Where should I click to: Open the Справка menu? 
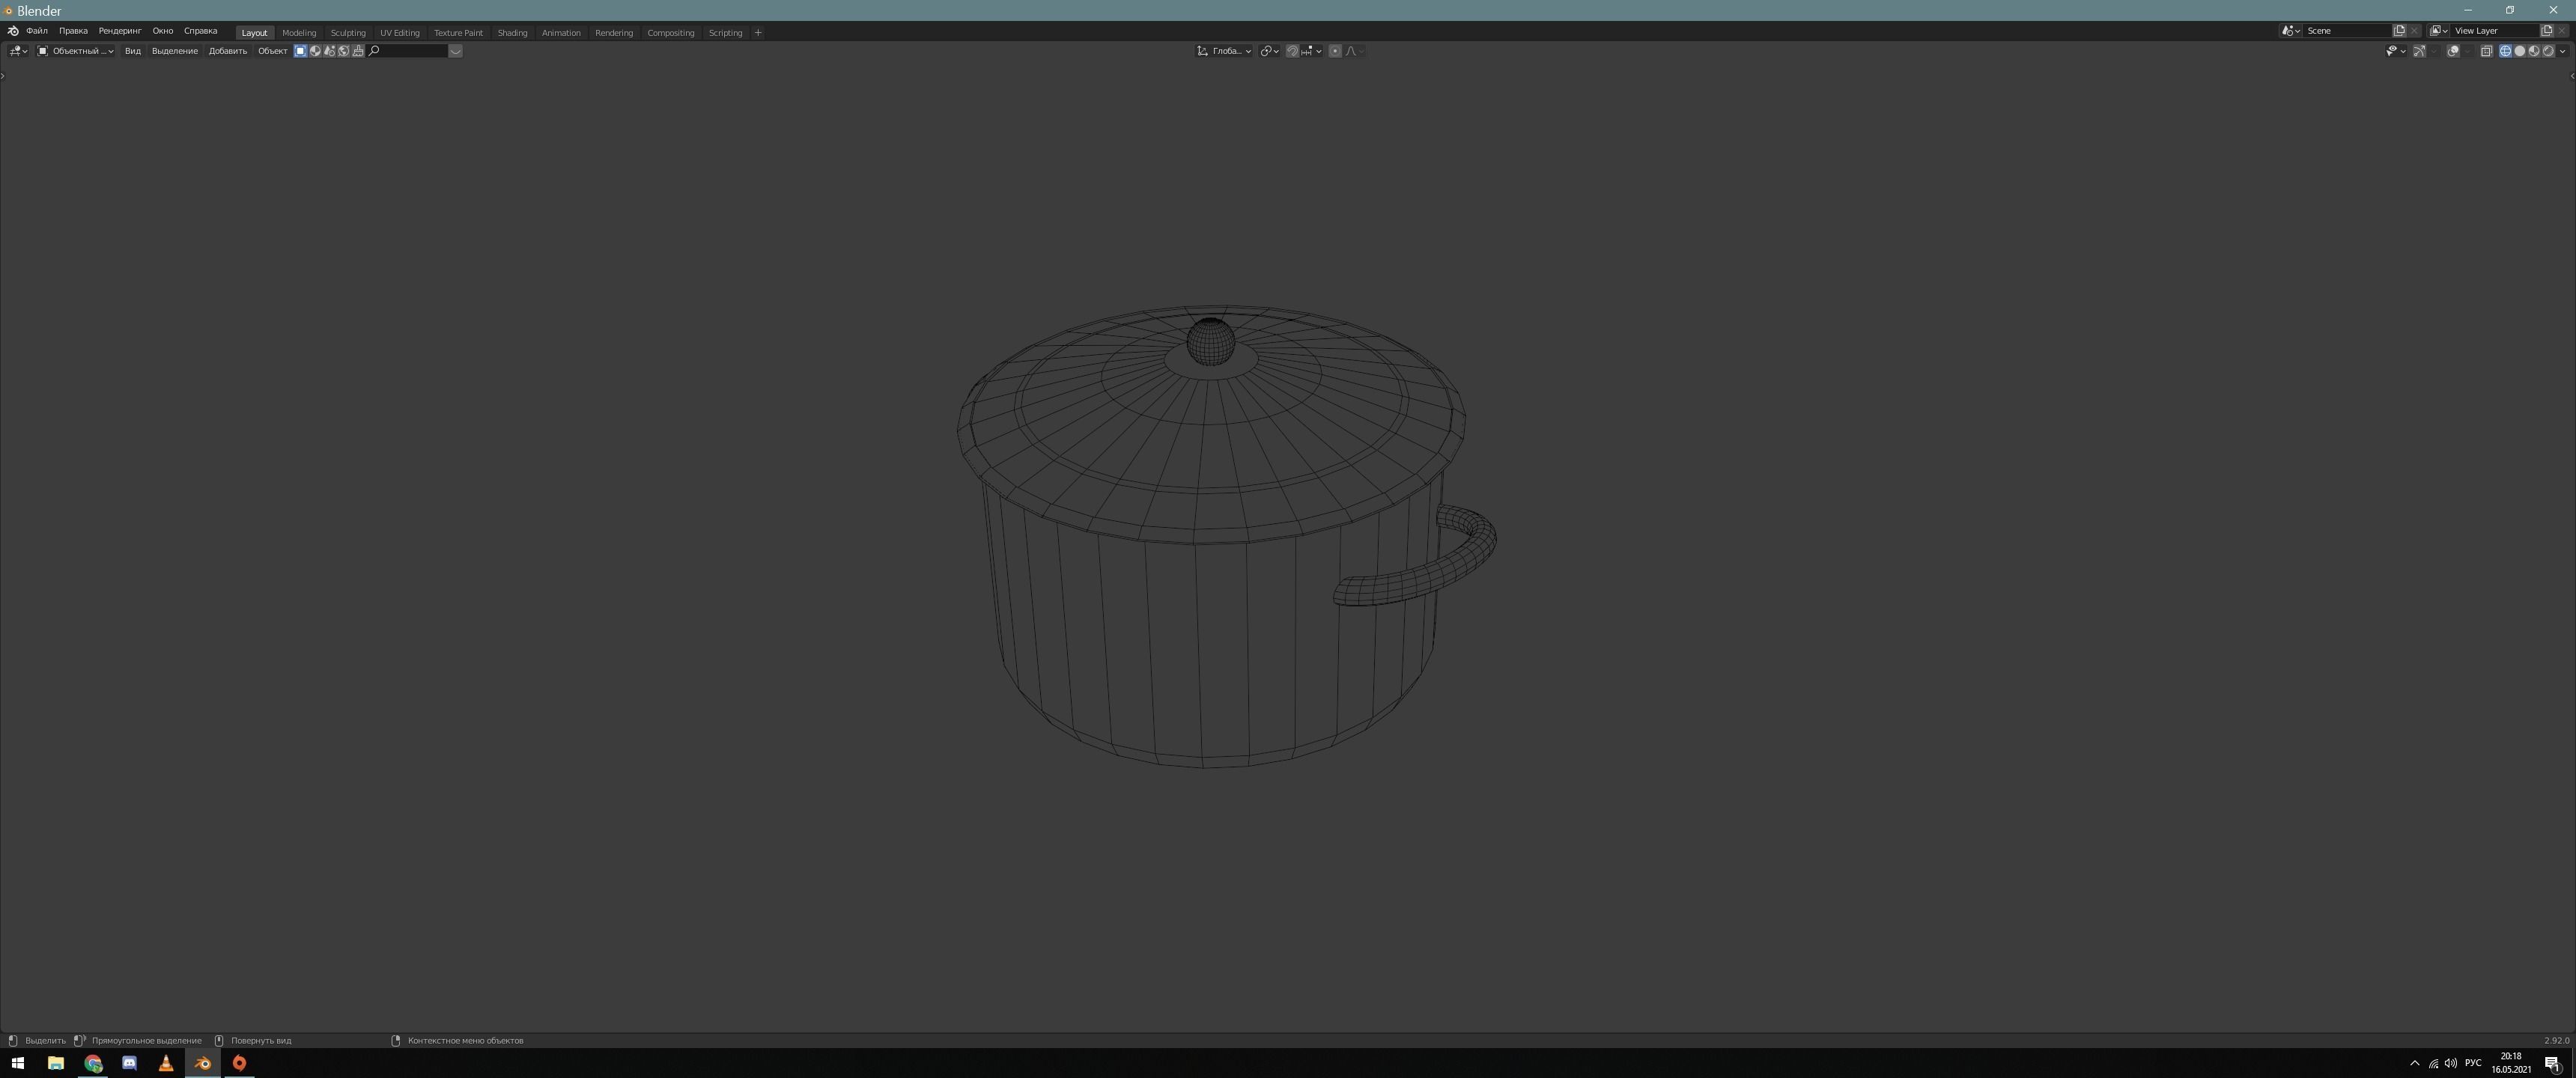tap(201, 31)
